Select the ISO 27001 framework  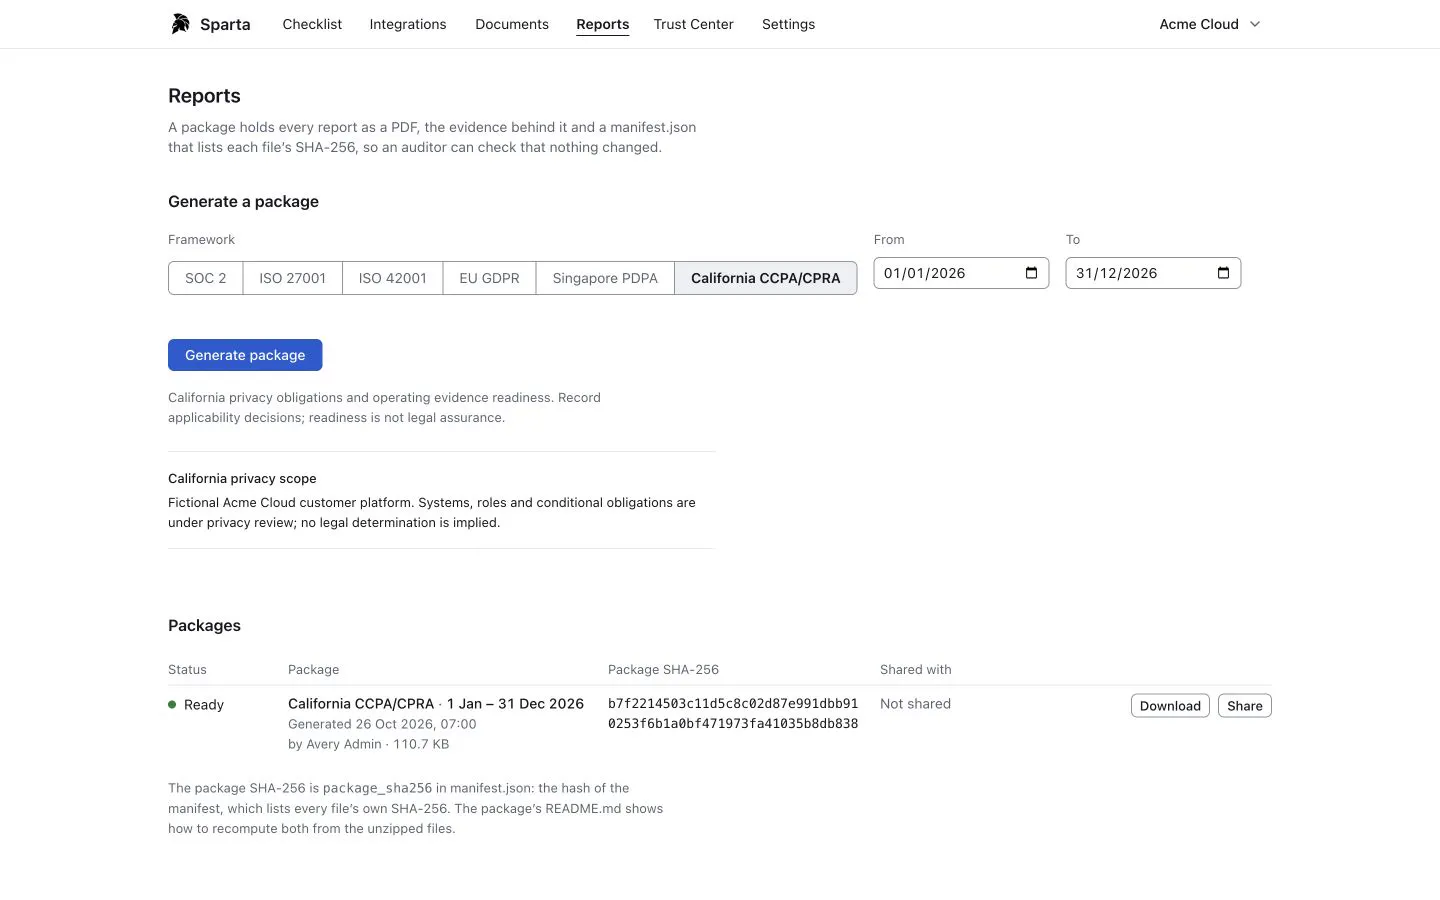click(293, 278)
